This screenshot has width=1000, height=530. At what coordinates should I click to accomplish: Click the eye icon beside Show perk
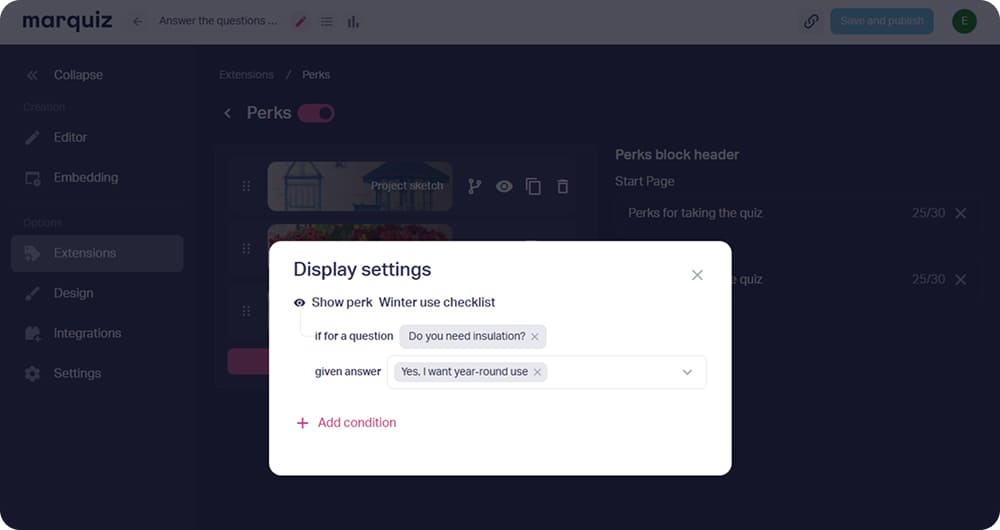coord(299,302)
